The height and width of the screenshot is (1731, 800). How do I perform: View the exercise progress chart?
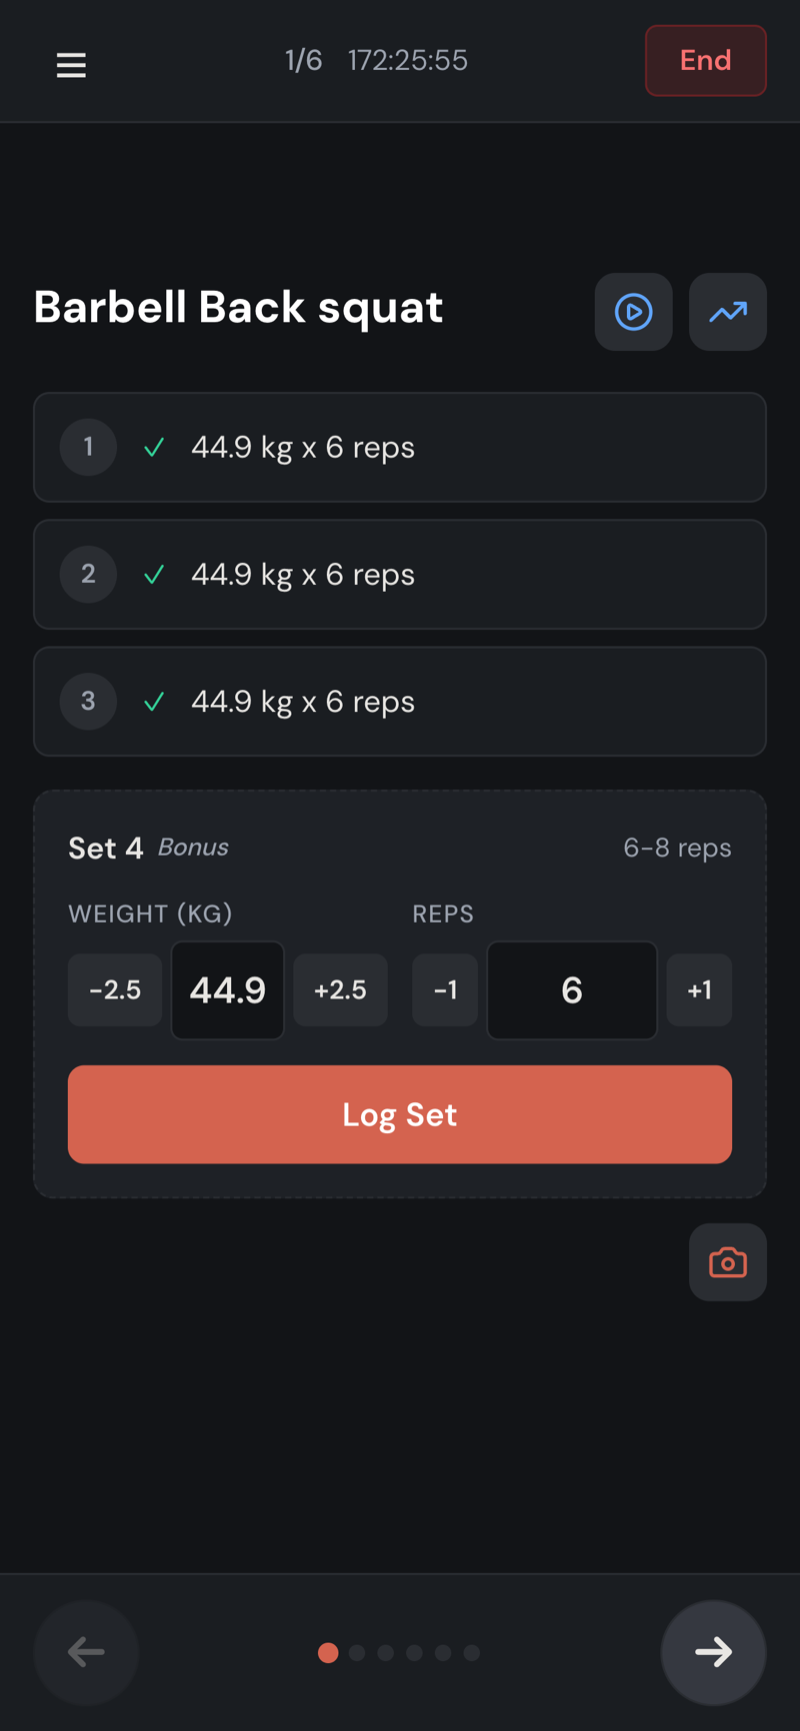(727, 312)
